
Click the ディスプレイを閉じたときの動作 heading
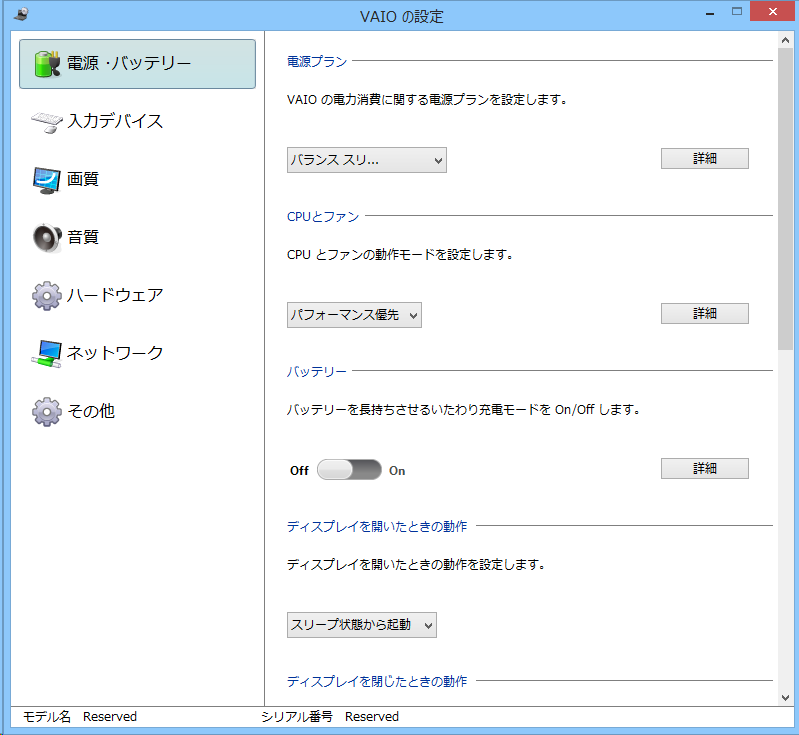[377, 681]
